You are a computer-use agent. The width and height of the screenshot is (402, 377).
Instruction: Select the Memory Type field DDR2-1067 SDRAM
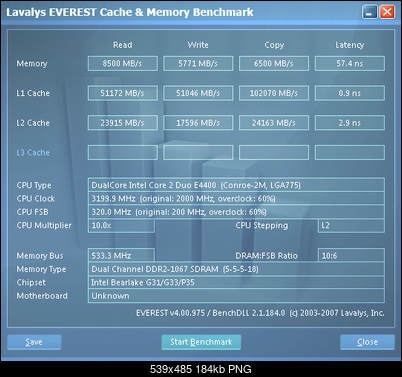click(x=236, y=269)
